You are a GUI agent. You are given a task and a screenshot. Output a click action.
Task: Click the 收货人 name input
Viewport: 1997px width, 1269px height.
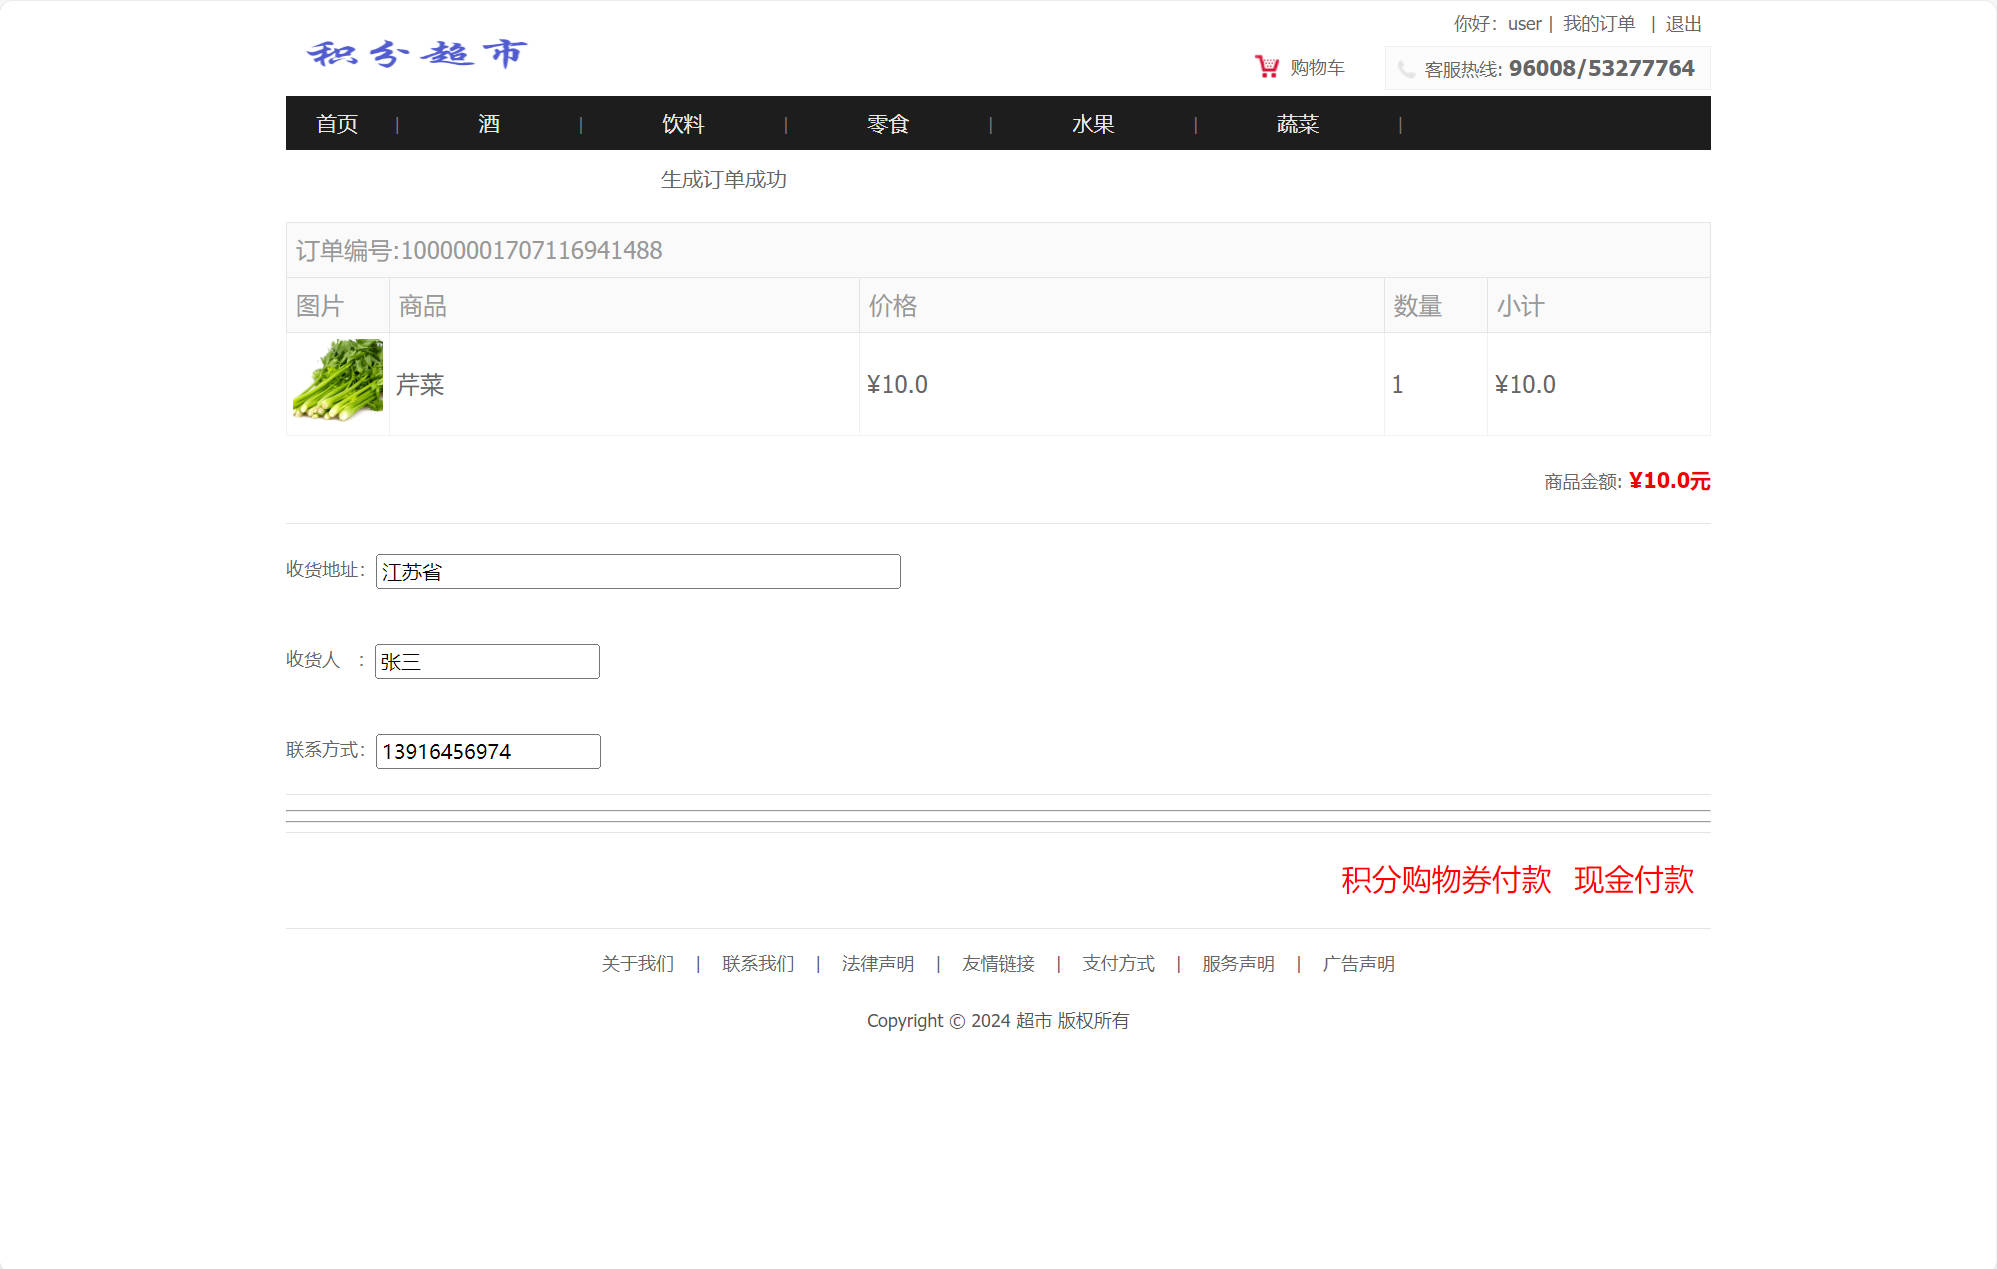coord(487,662)
